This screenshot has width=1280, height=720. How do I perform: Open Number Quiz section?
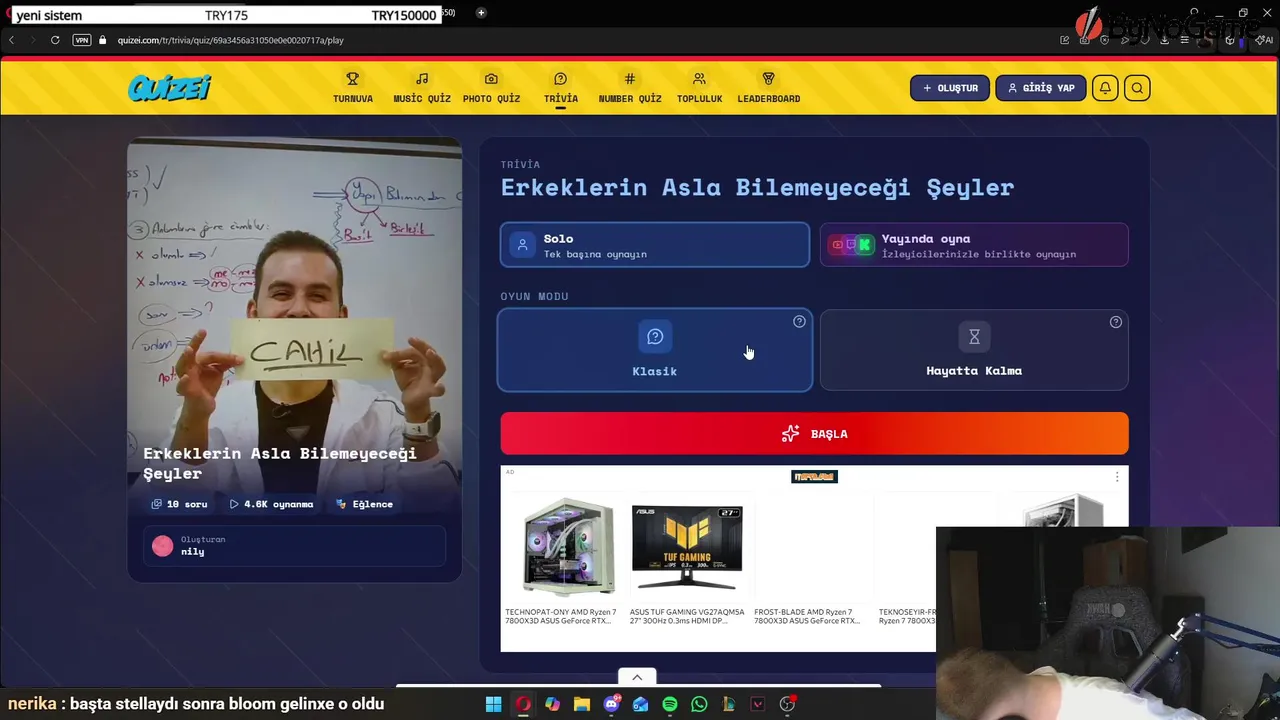click(x=630, y=88)
